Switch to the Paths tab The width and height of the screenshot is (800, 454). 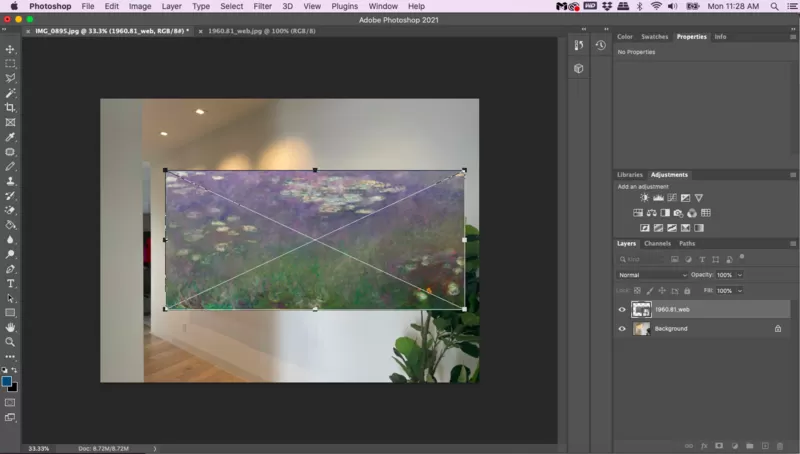pos(687,244)
